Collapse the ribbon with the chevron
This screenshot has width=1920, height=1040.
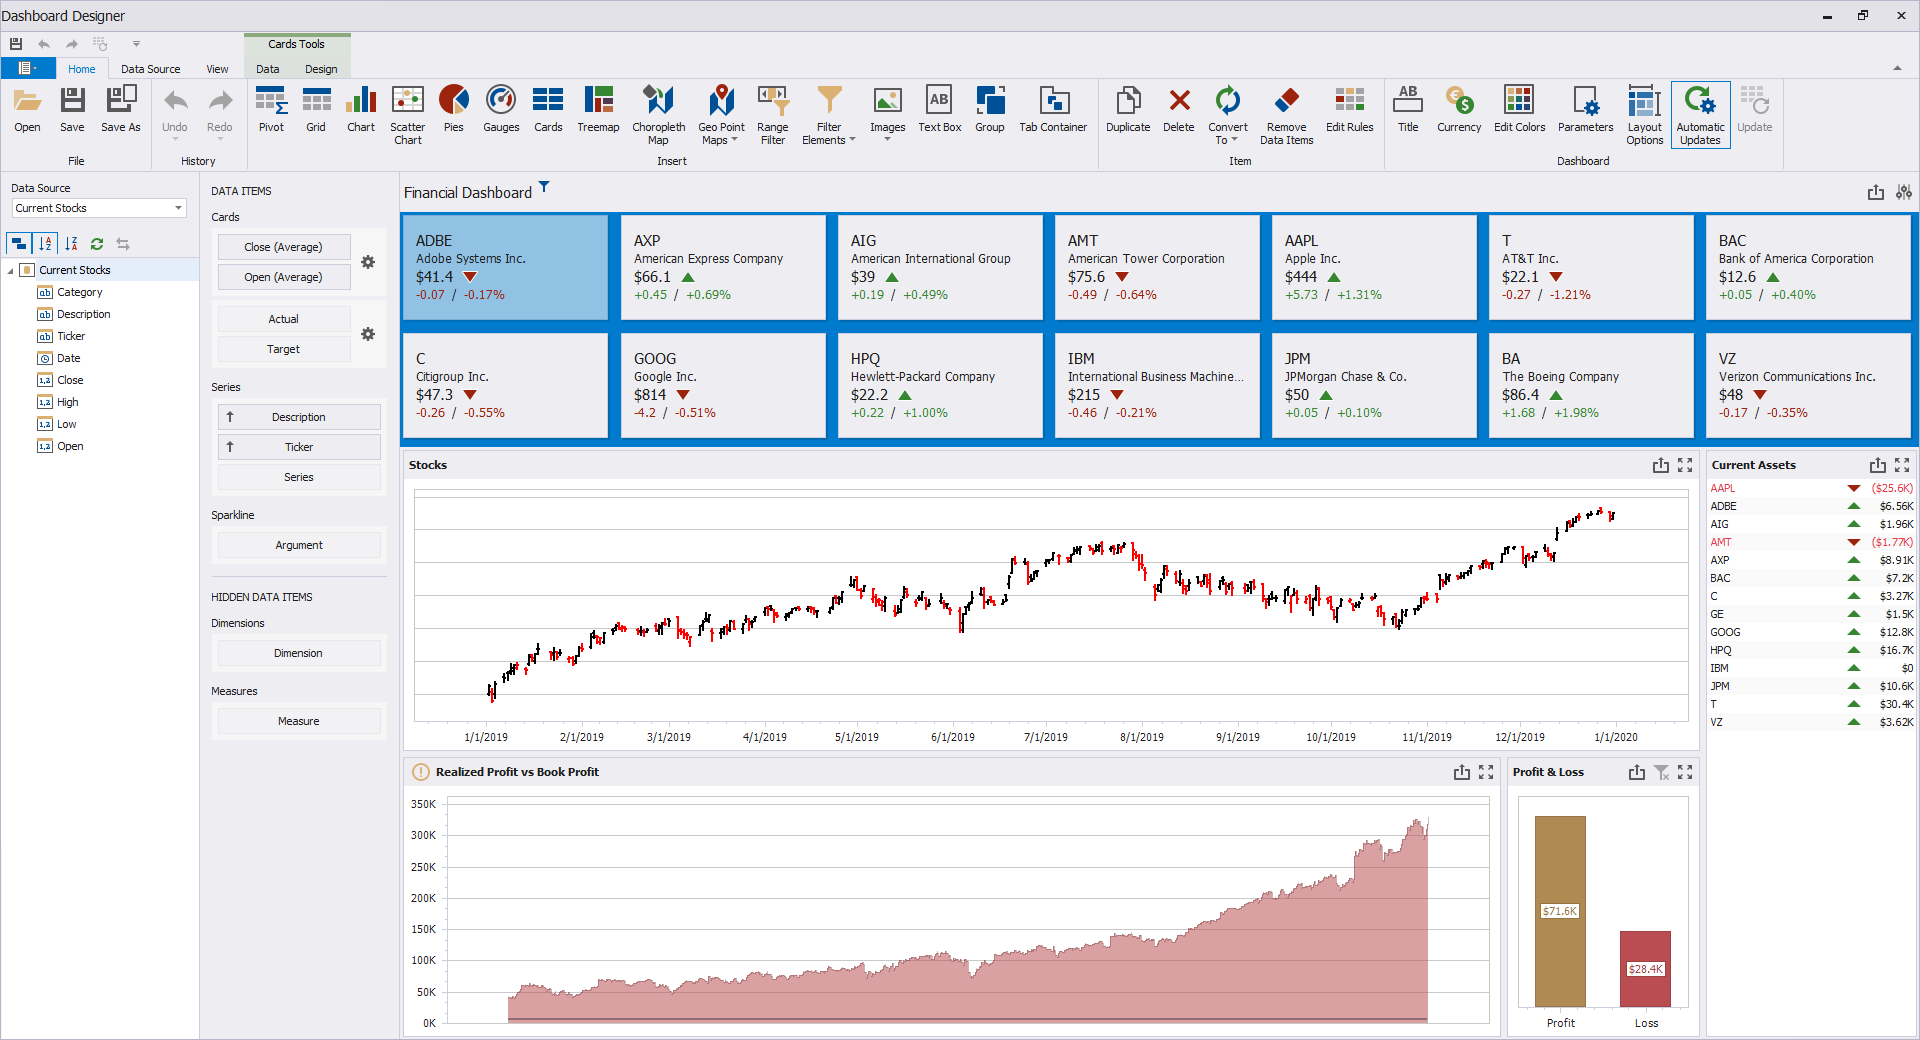1897,68
